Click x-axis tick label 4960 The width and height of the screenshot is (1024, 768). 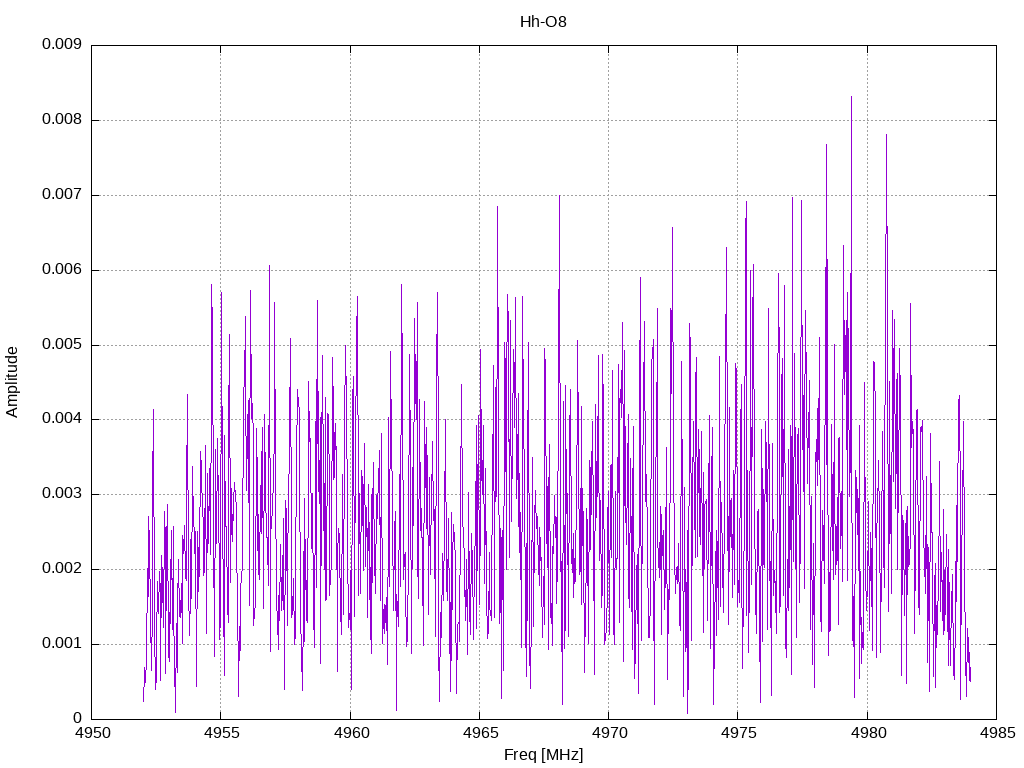point(351,733)
